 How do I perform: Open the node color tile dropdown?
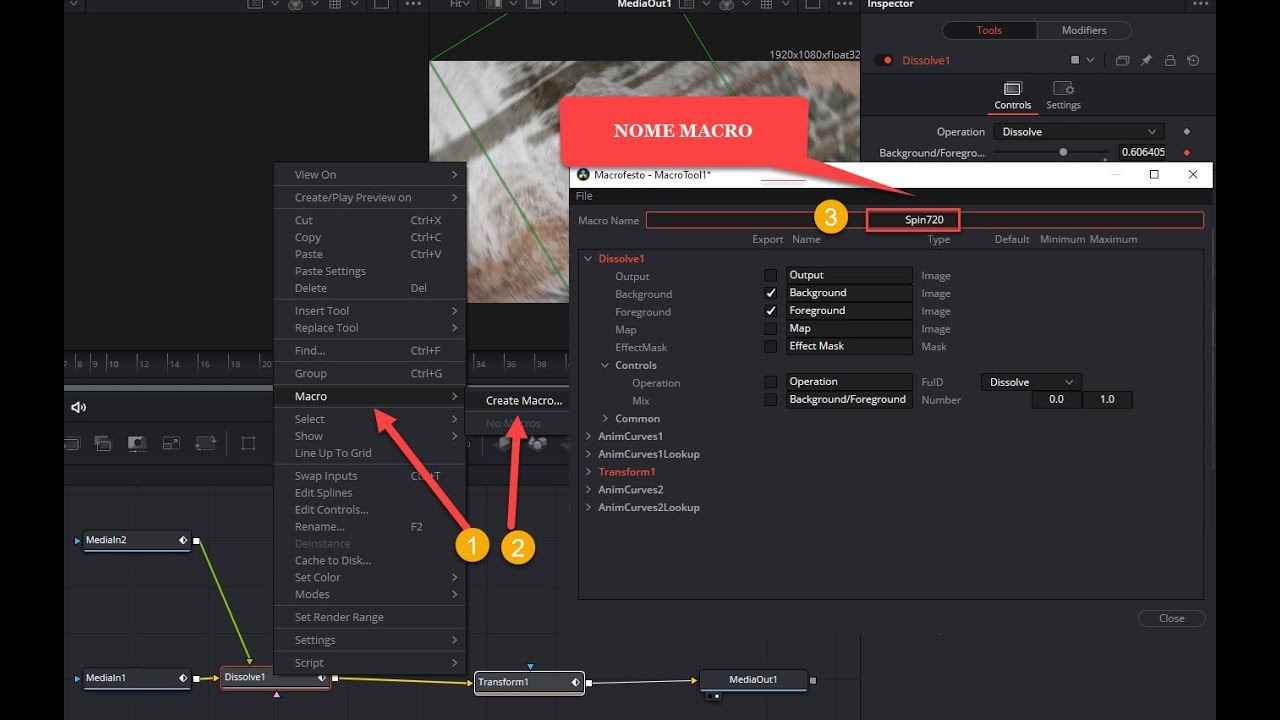coord(1083,60)
